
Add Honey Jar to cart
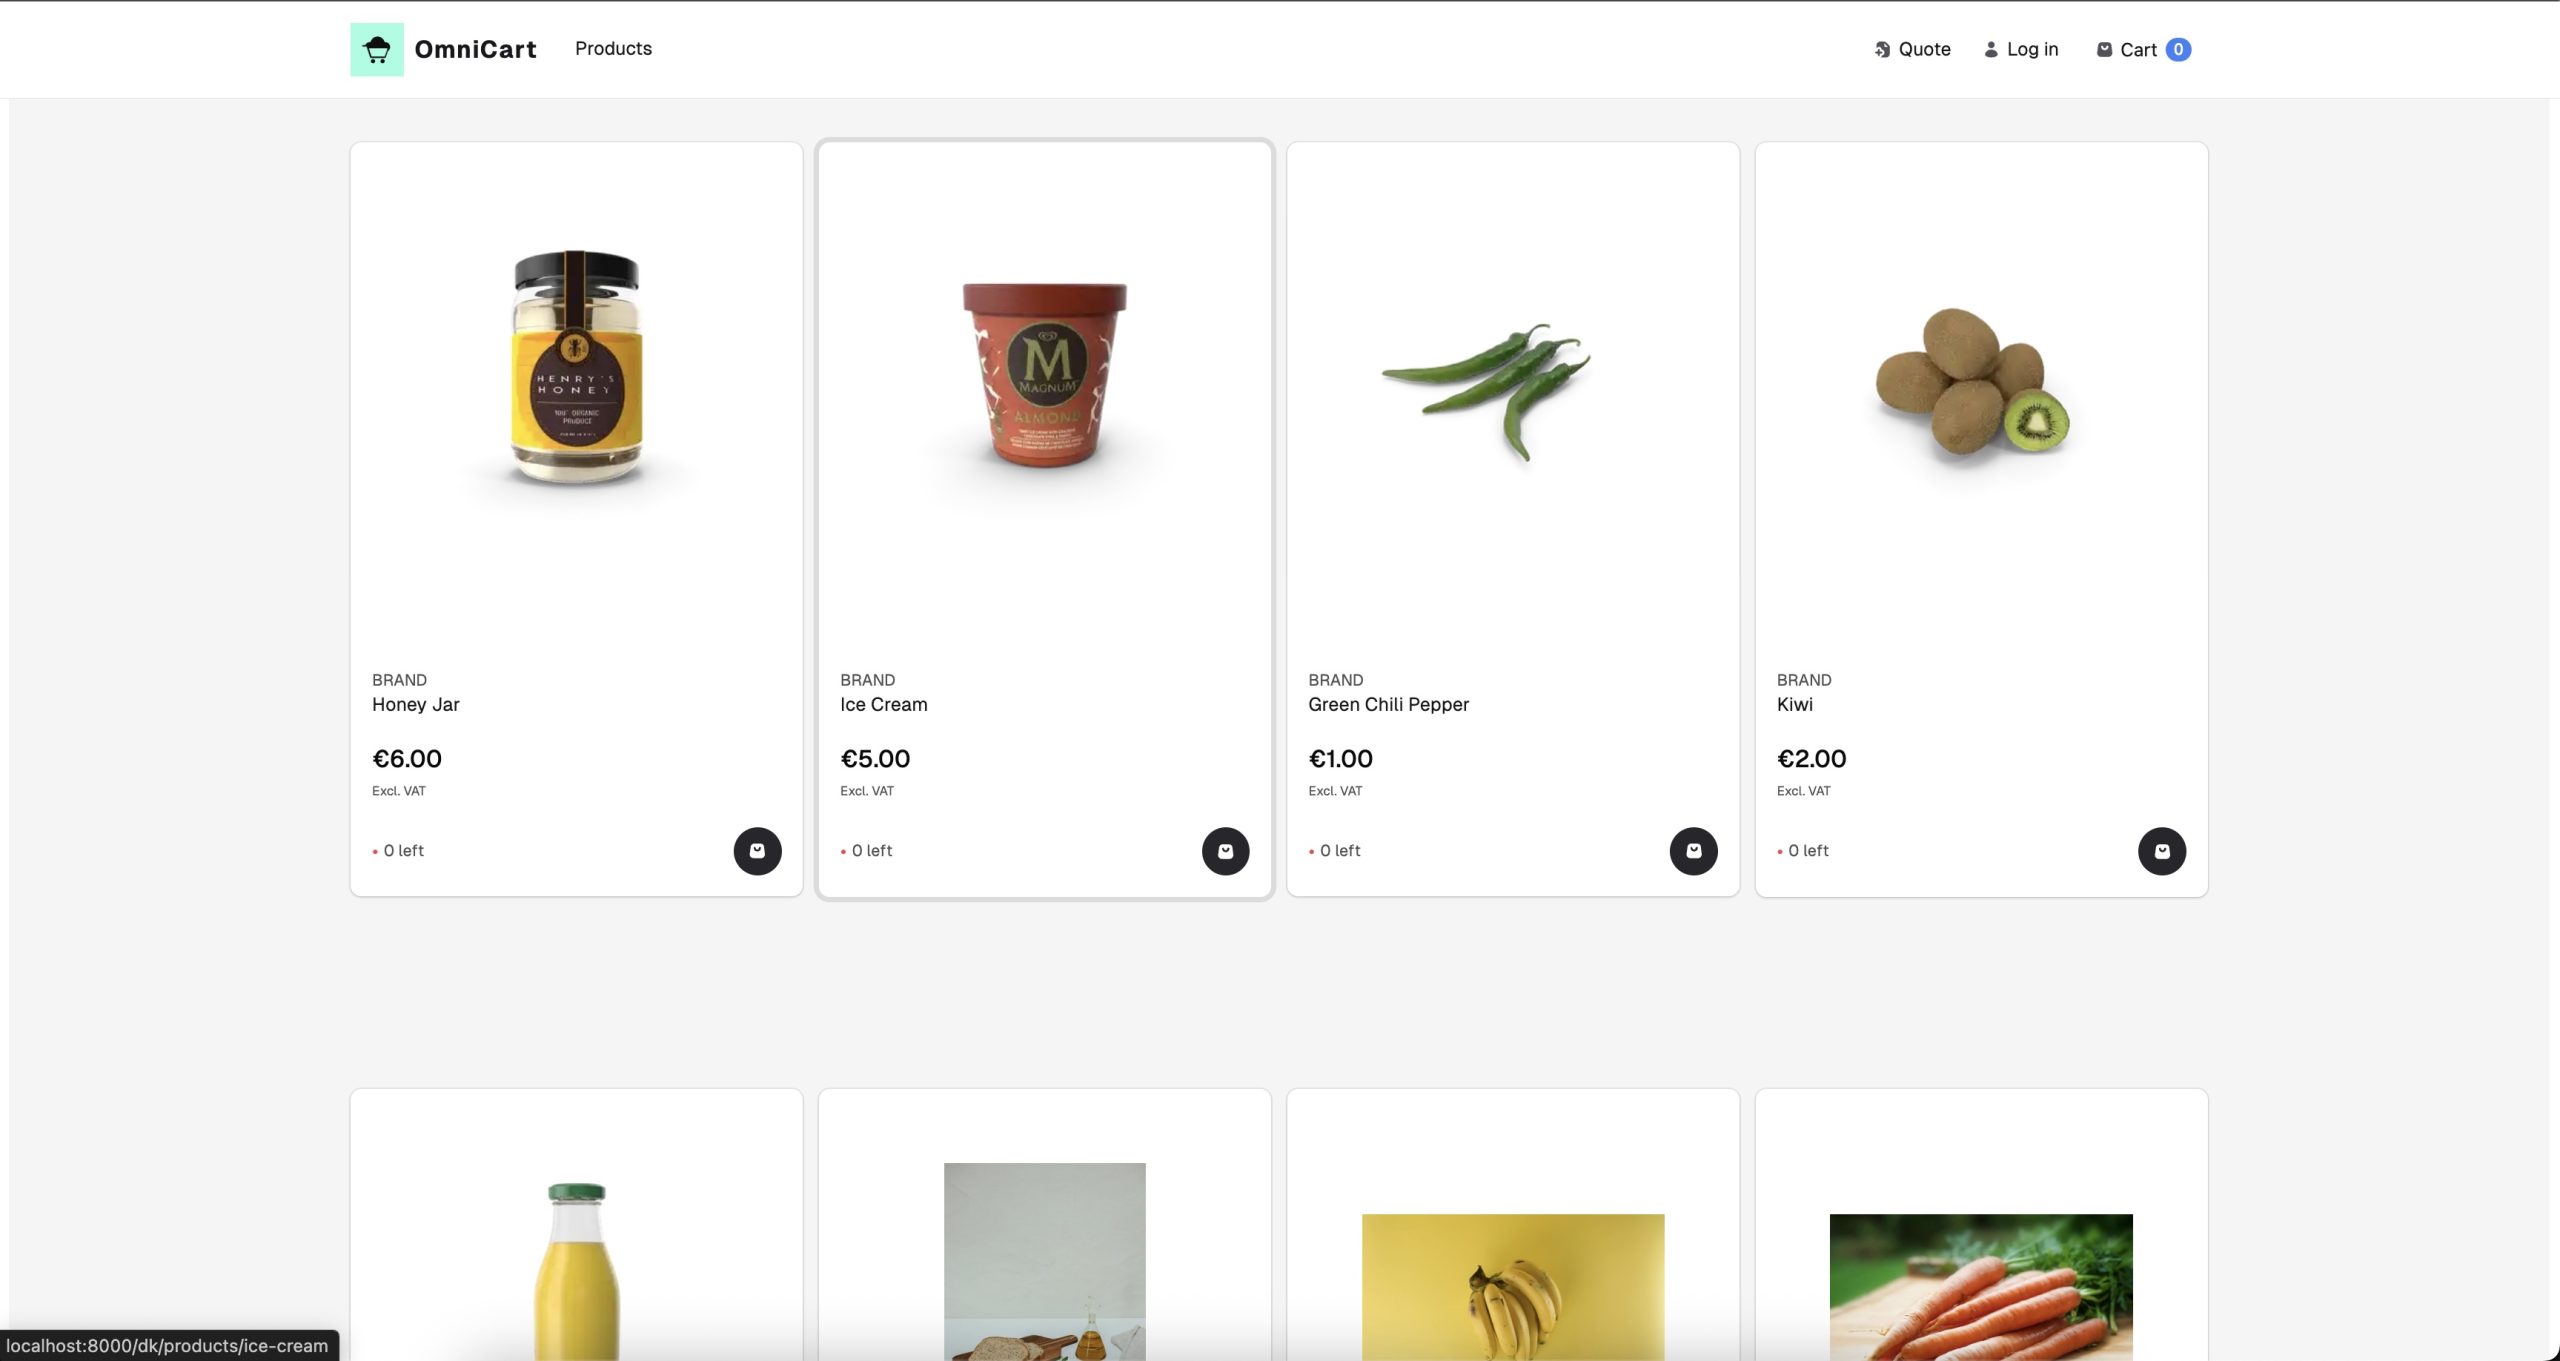[x=757, y=851]
